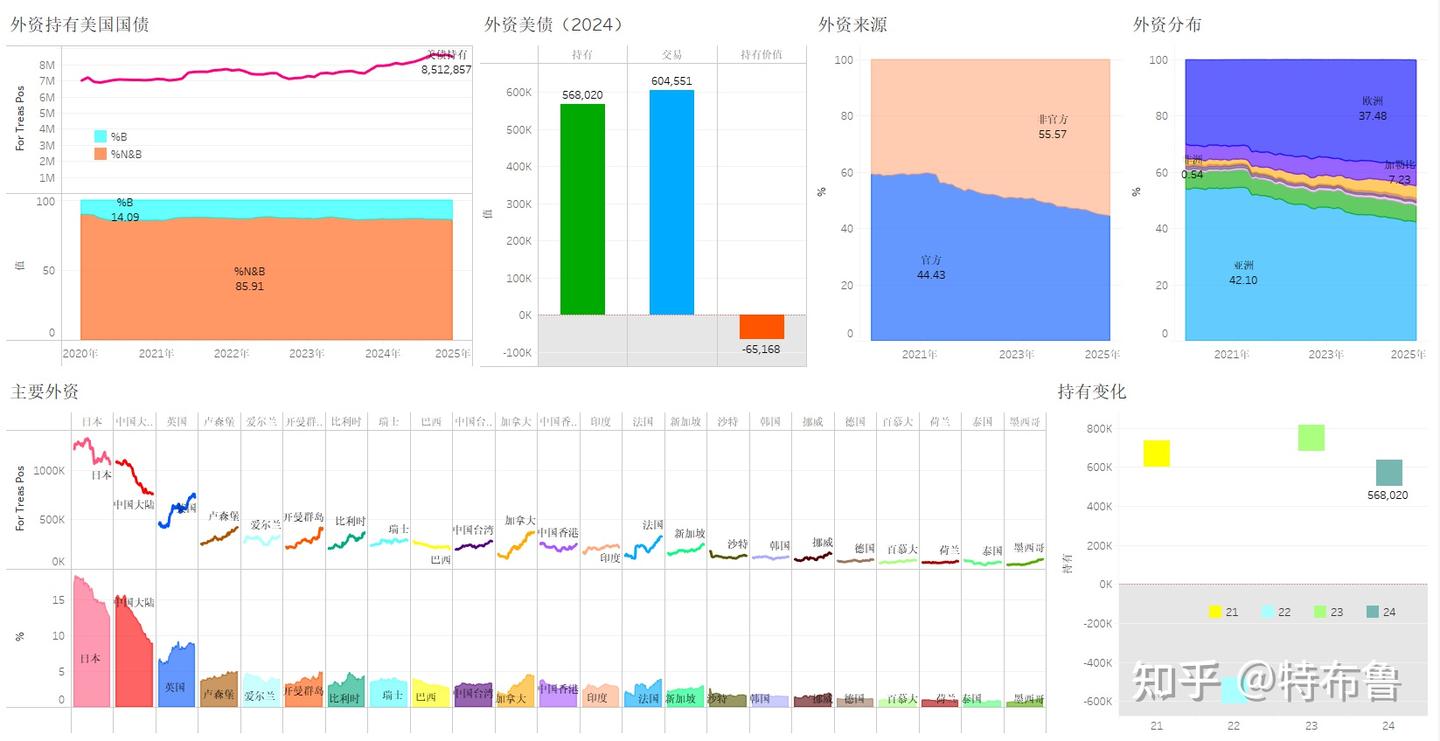Select the orange -65,168 negative bar
Screen dimensions: 1440x741
click(x=762, y=328)
